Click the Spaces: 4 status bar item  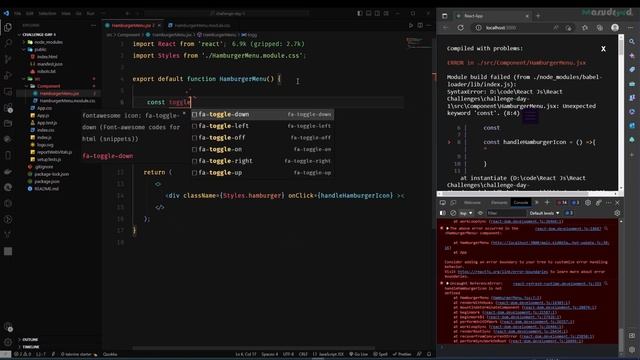click(x=269, y=354)
